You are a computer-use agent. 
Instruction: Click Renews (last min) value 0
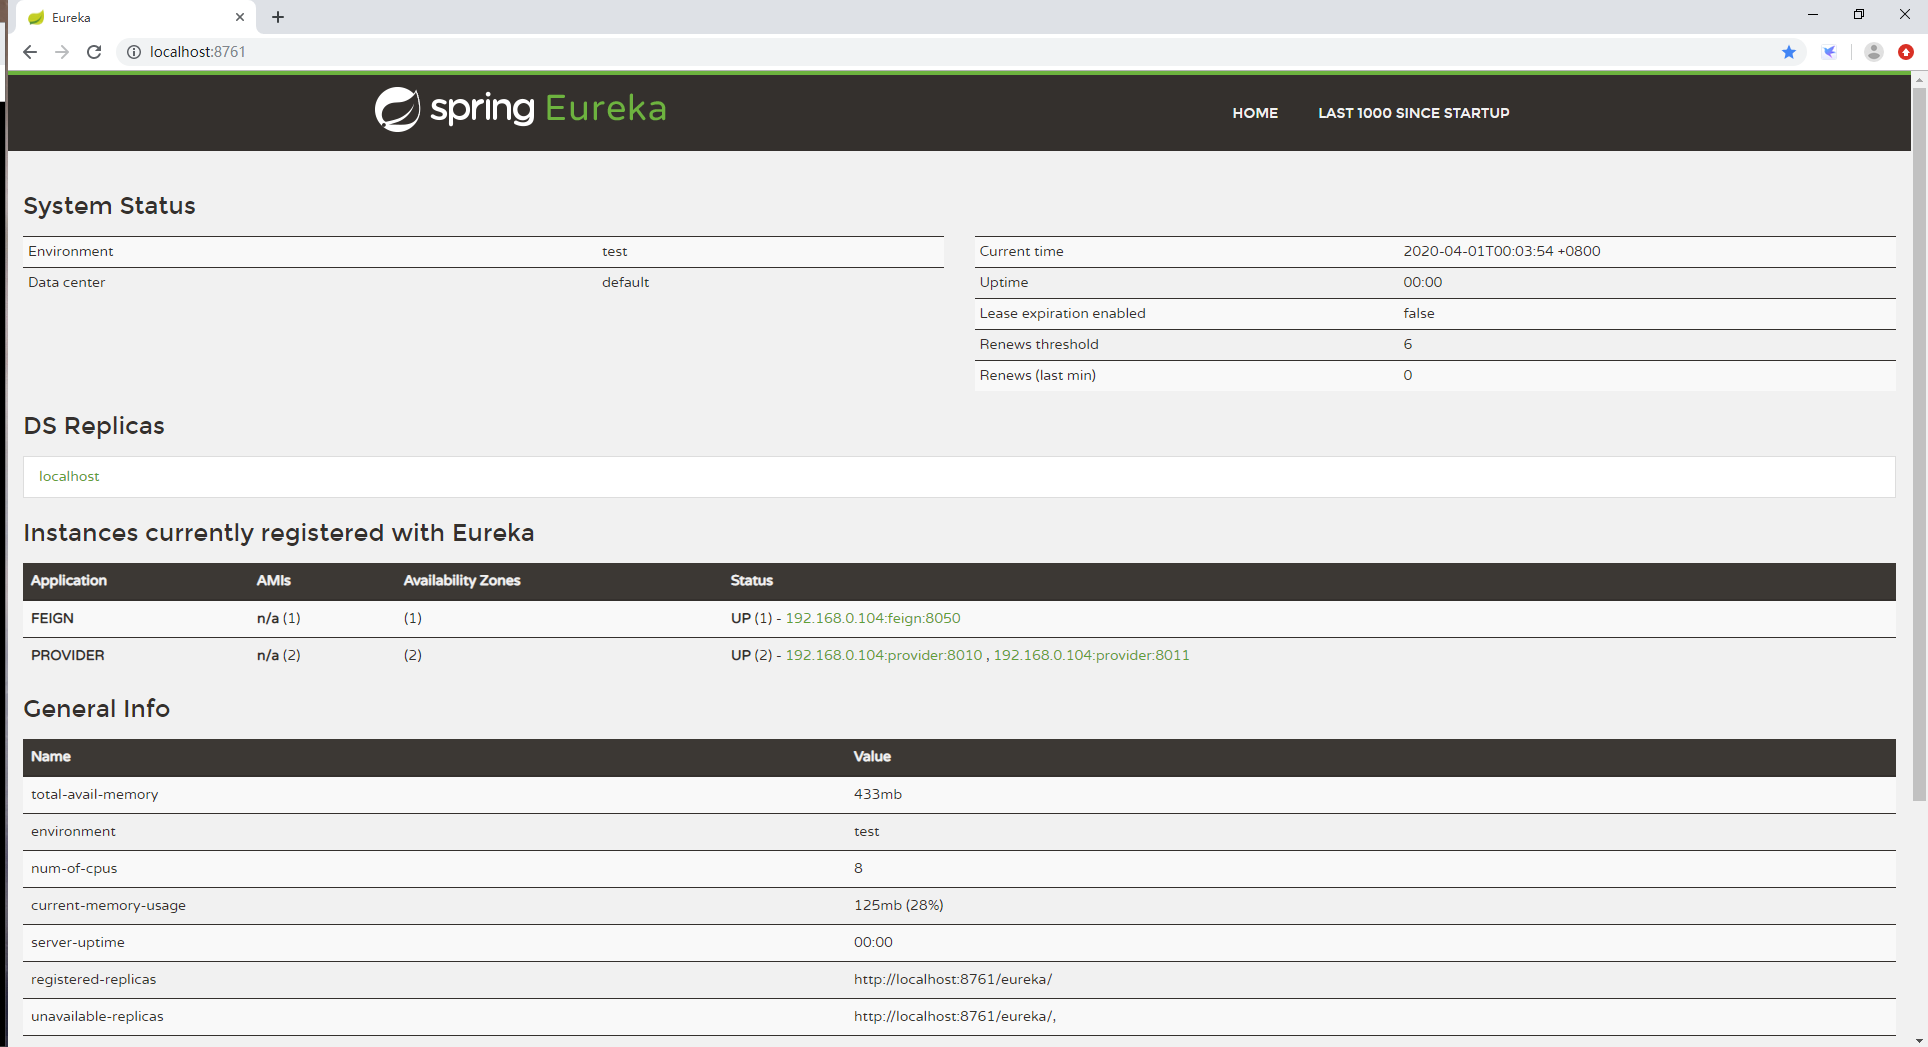[x=1408, y=375]
